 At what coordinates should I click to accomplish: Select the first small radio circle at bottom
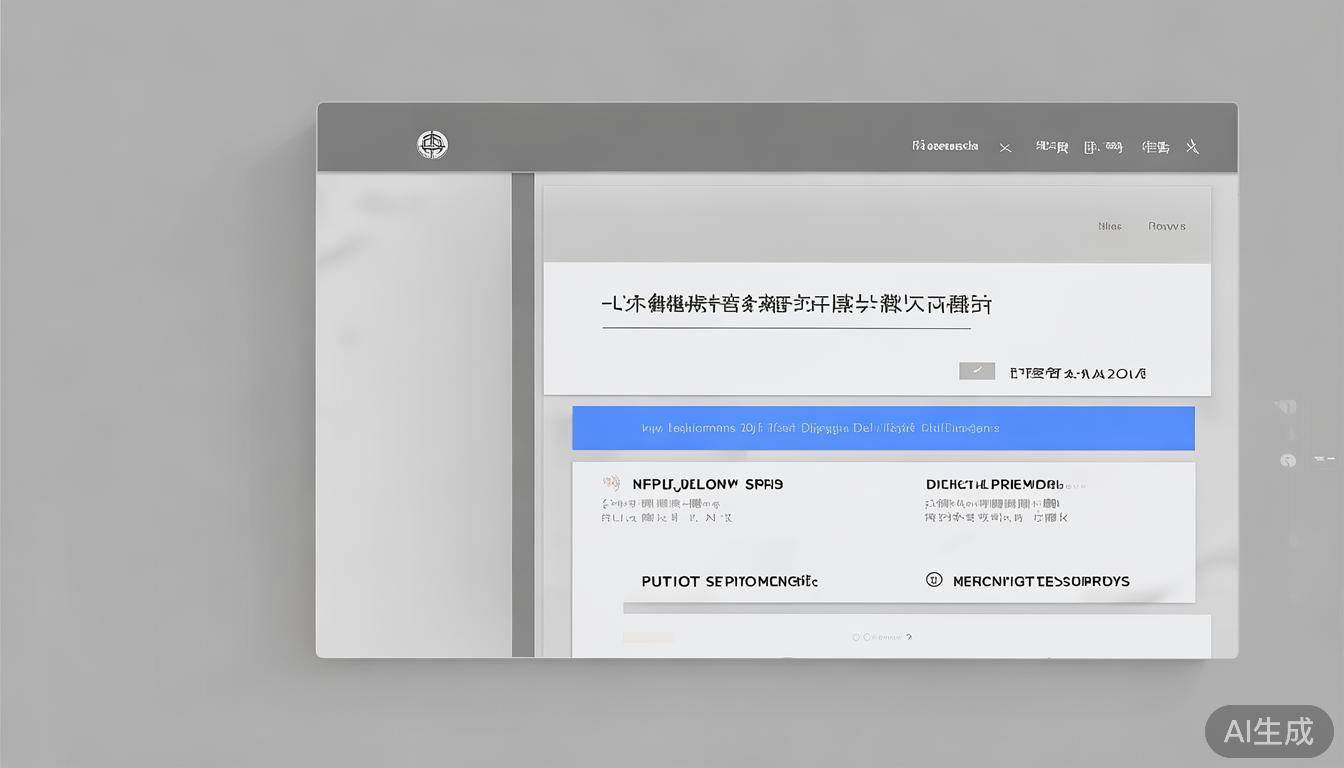pos(856,637)
